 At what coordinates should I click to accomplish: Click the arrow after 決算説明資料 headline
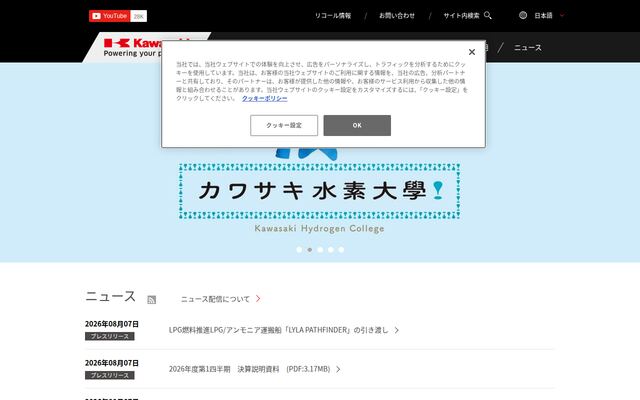(x=338, y=369)
